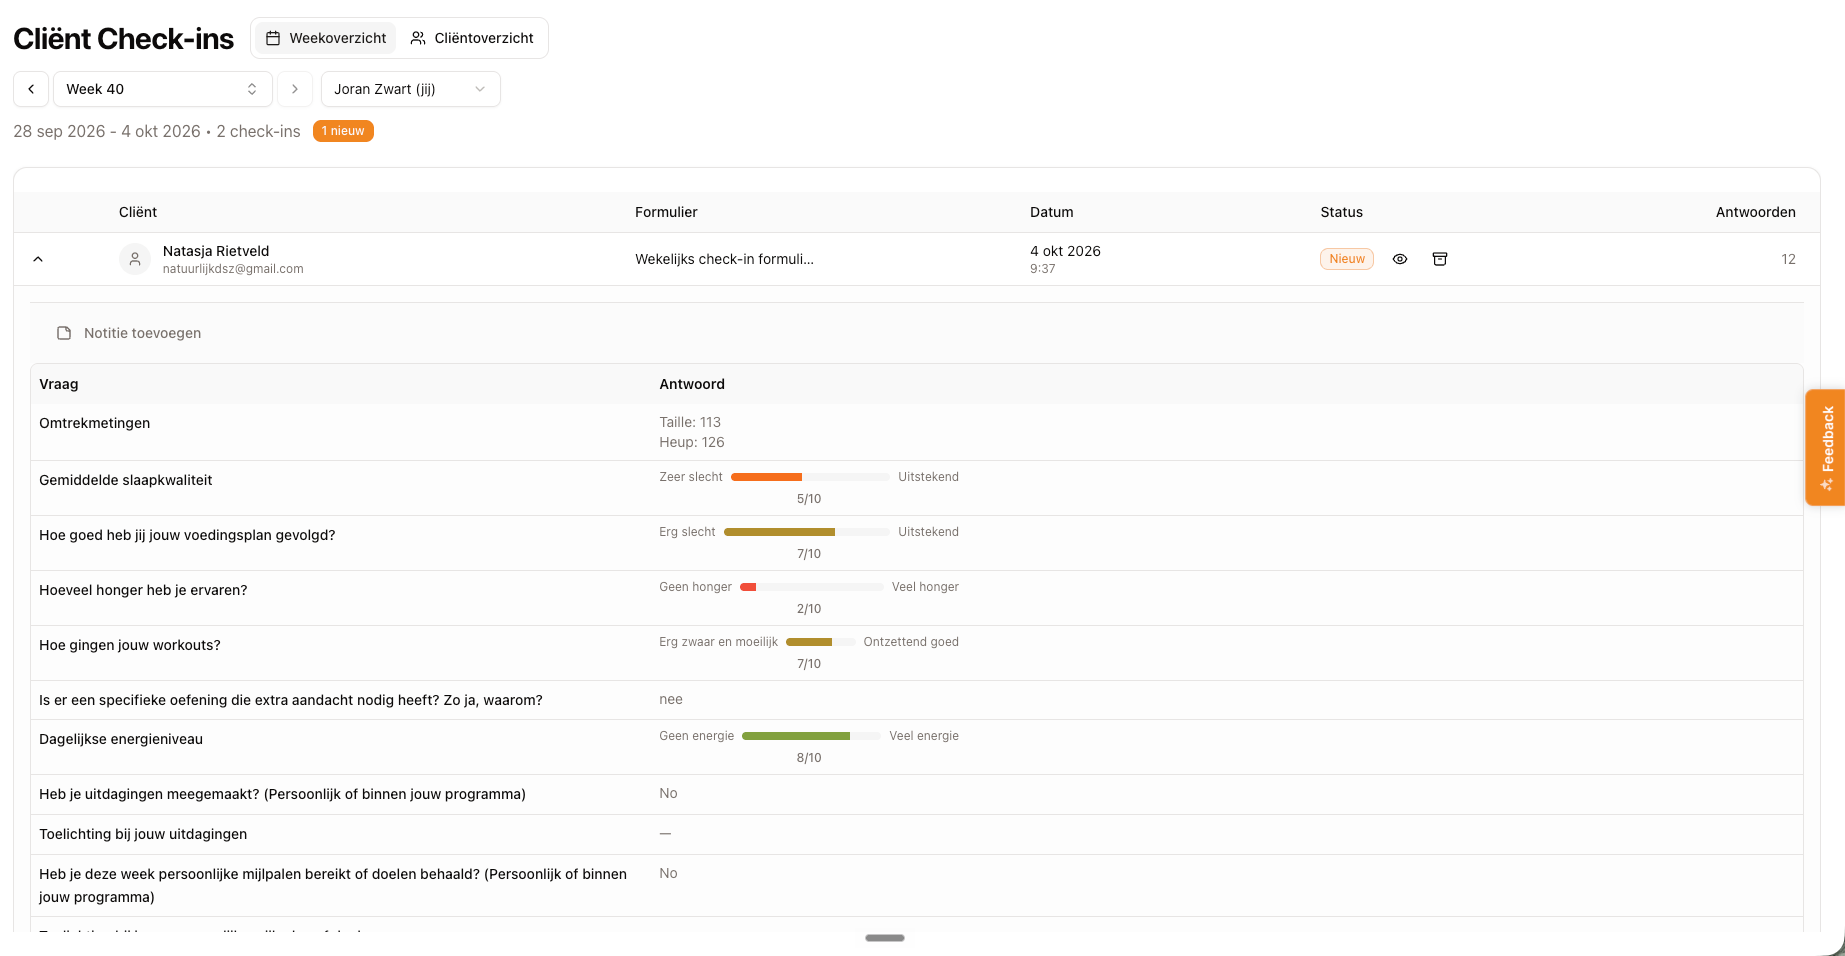Click the answer "nee"
Viewport: 1845px width, 956px height.
pos(671,699)
